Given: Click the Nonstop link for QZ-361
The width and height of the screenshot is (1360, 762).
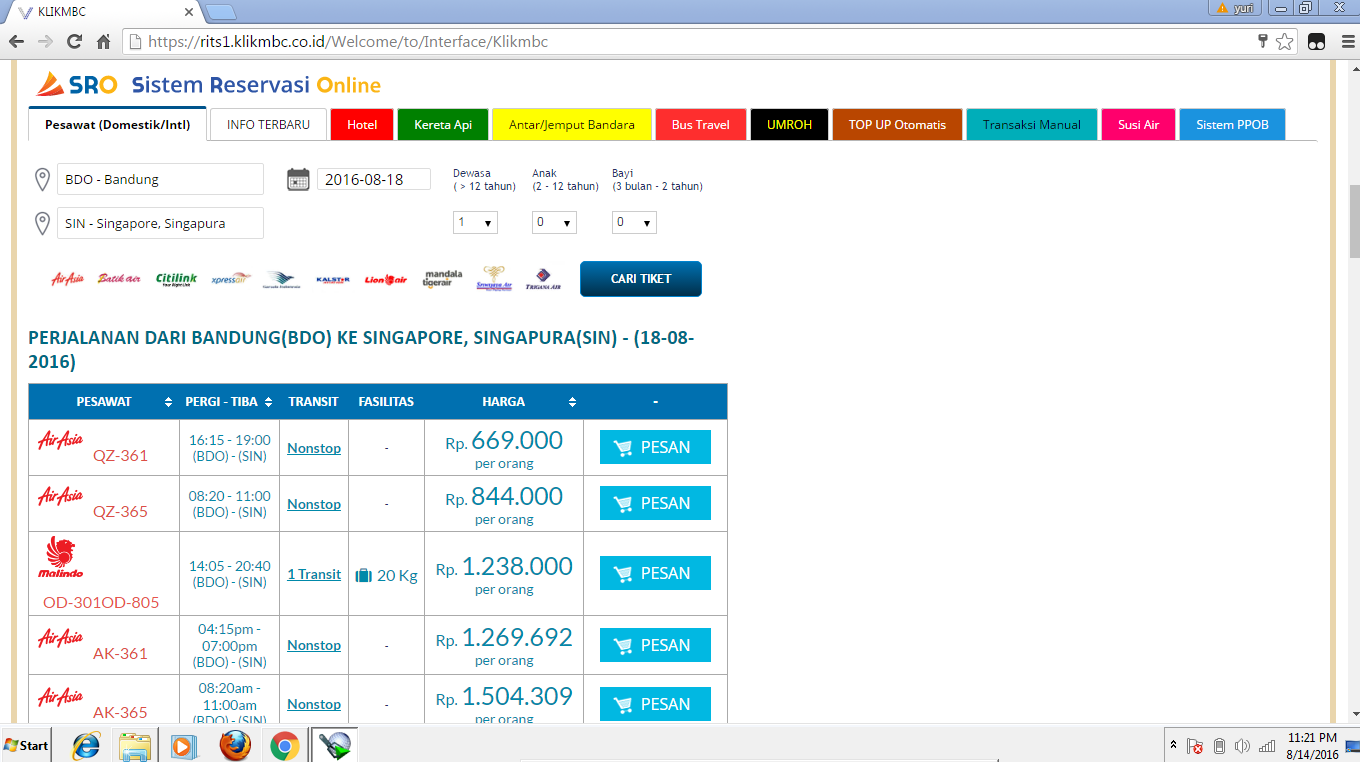Looking at the screenshot, I should pyautogui.click(x=314, y=448).
